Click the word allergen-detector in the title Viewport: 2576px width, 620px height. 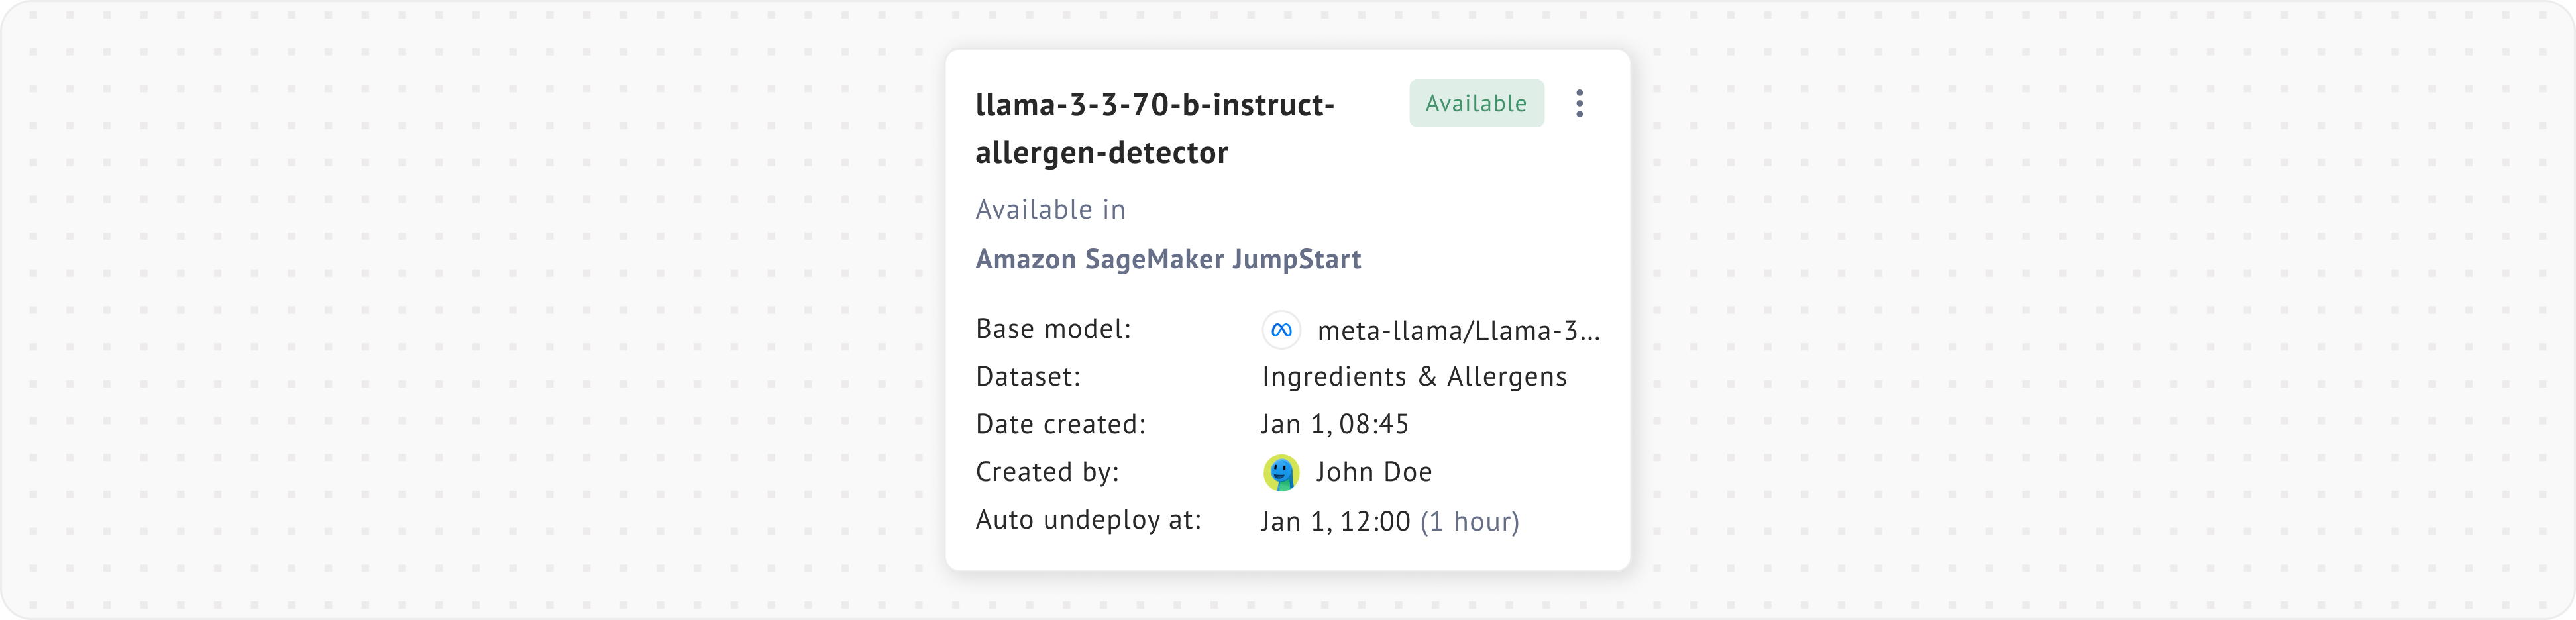tap(1101, 153)
